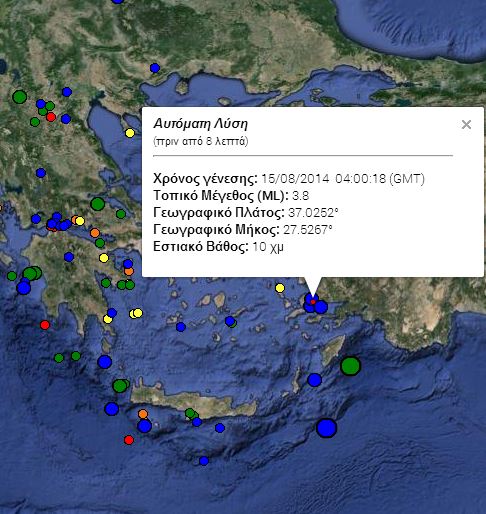
Task: Open the blue marker in the western Cyclades
Action: tap(181, 327)
